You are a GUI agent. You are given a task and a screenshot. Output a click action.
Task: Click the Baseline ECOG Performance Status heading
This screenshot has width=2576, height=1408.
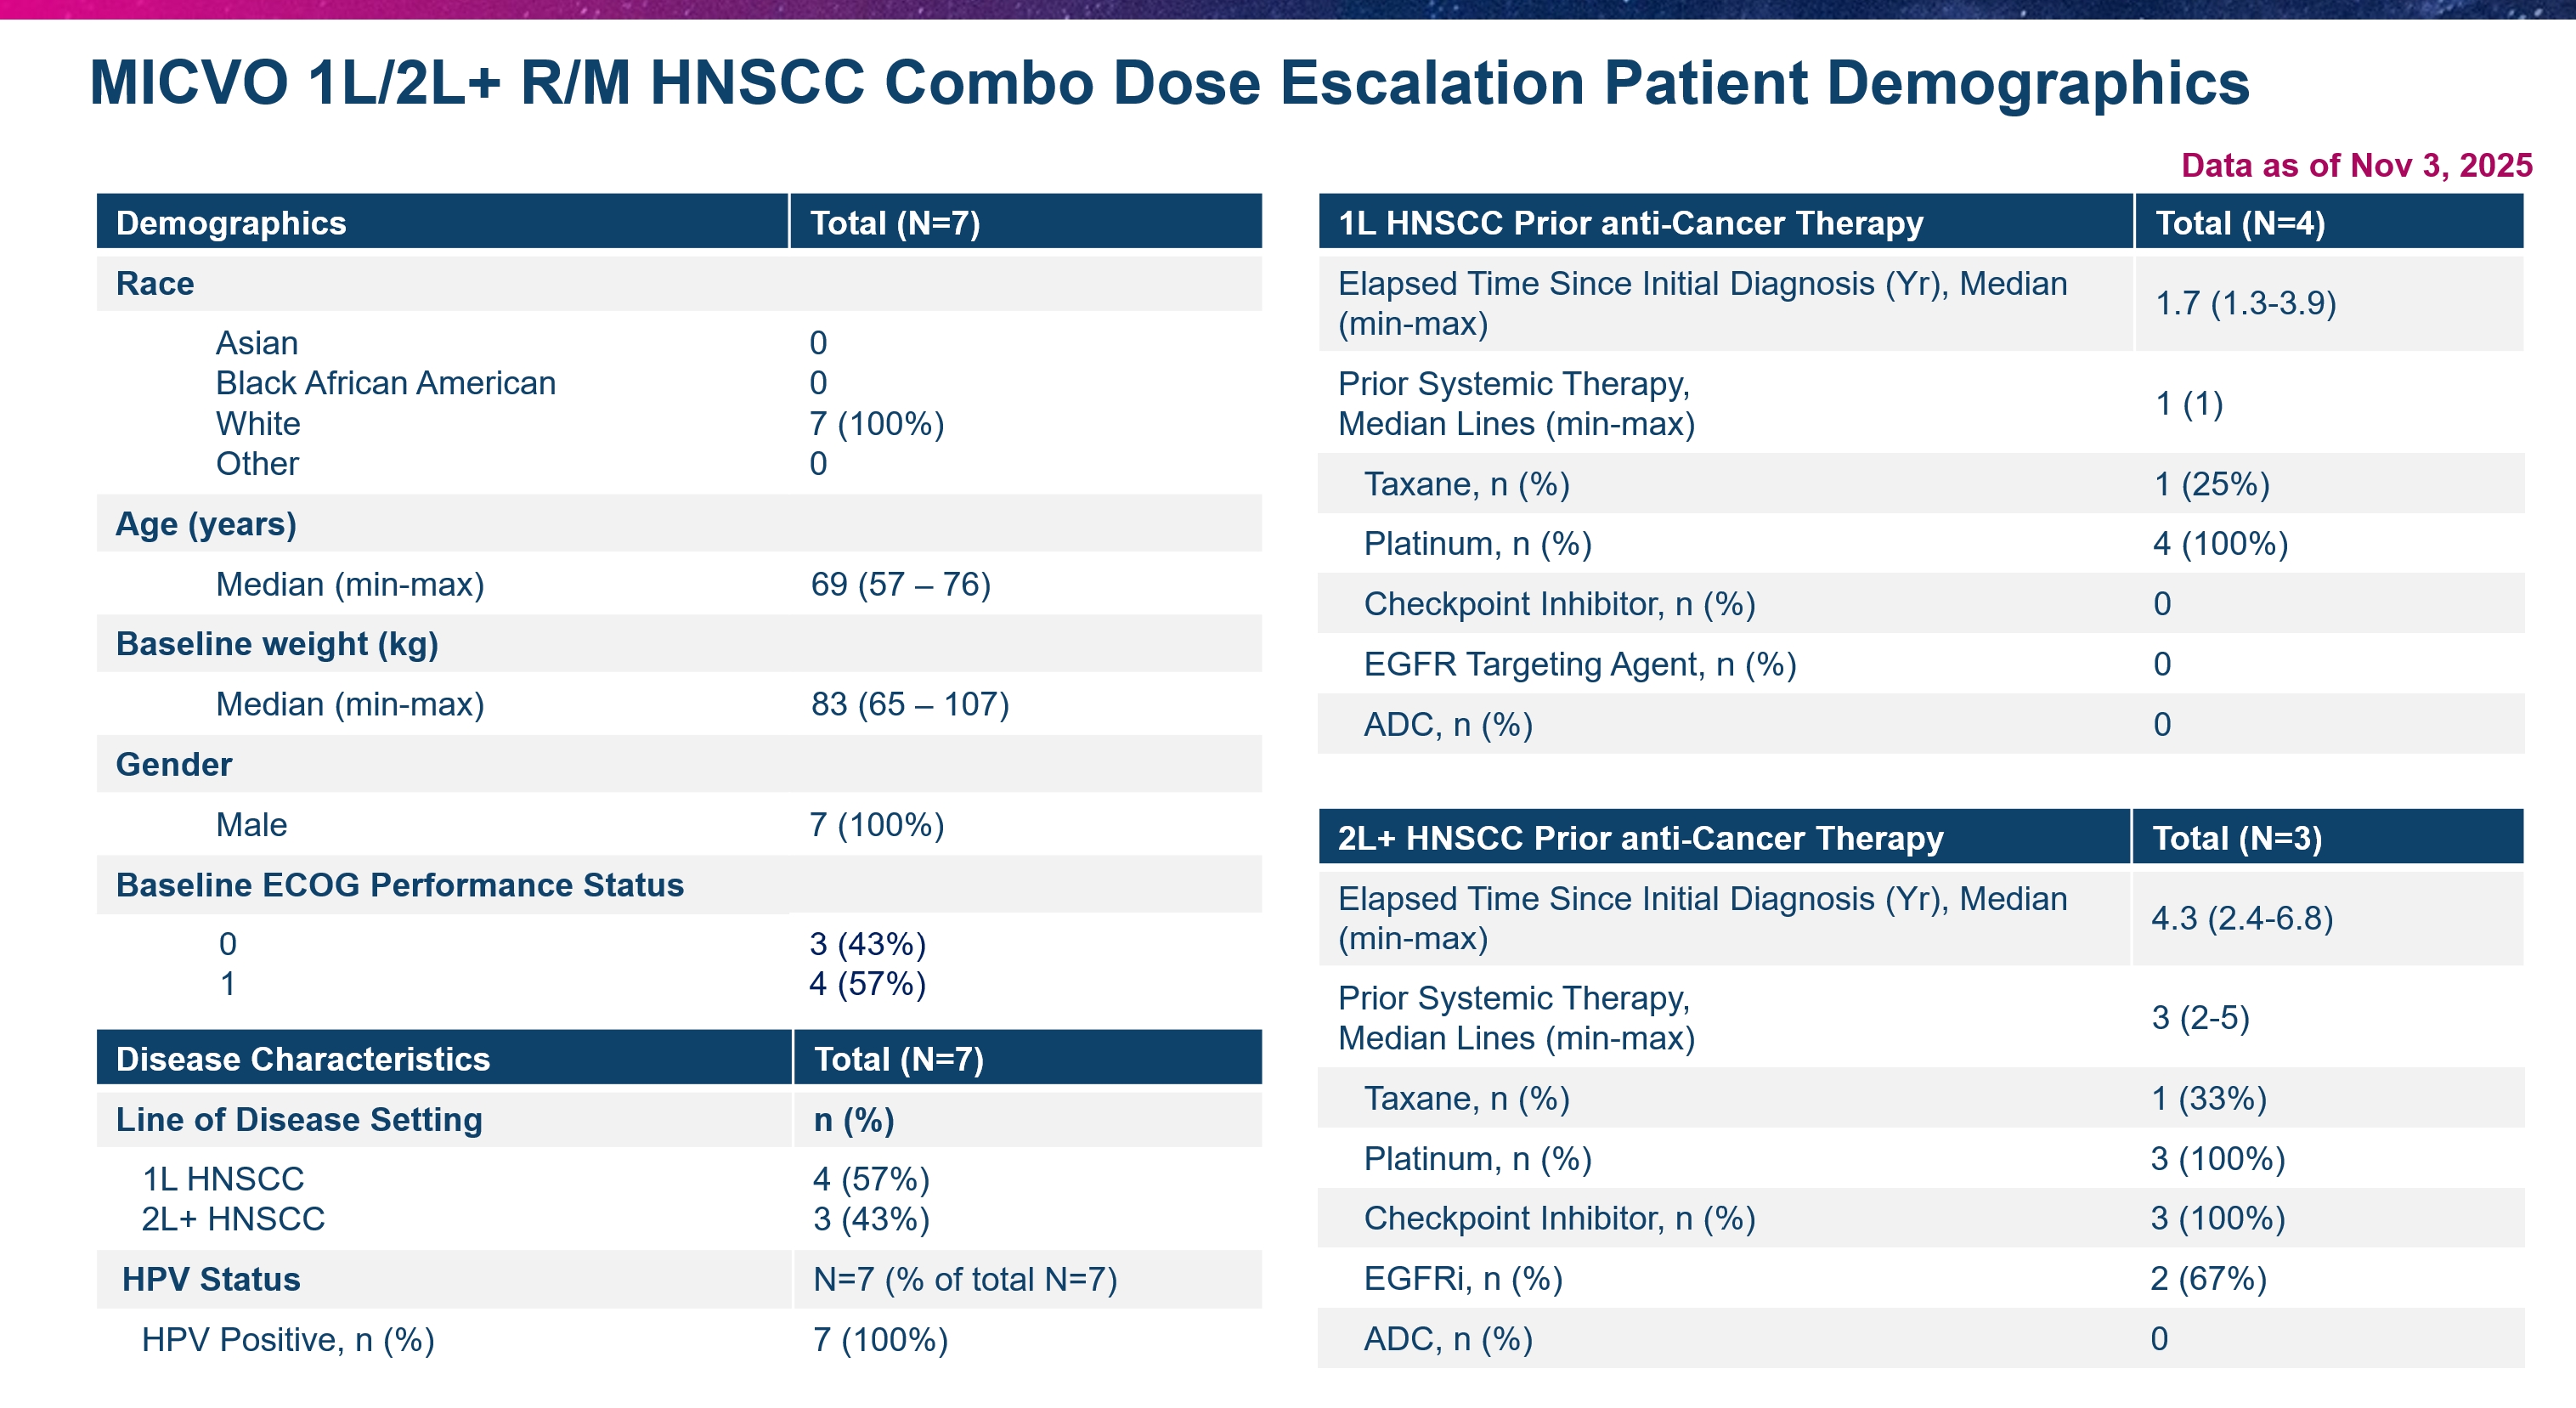coord(399,885)
